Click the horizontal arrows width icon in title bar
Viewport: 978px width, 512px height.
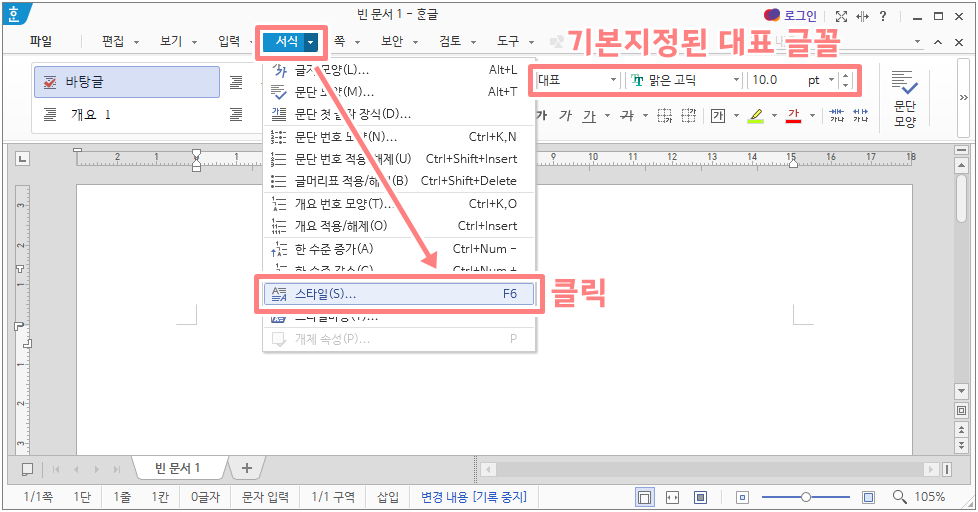pos(863,17)
